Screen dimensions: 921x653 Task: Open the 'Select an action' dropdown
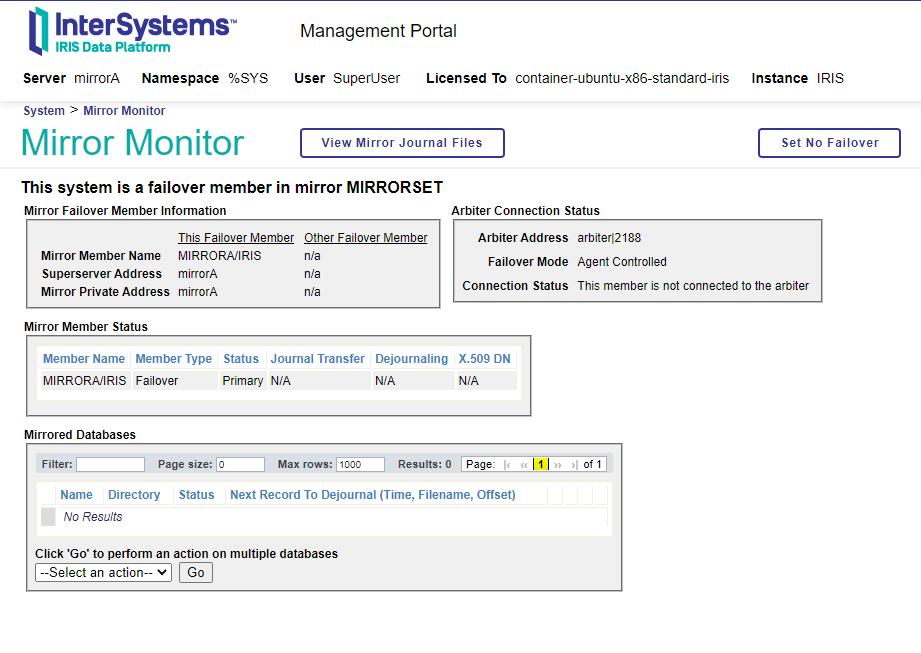click(x=103, y=573)
